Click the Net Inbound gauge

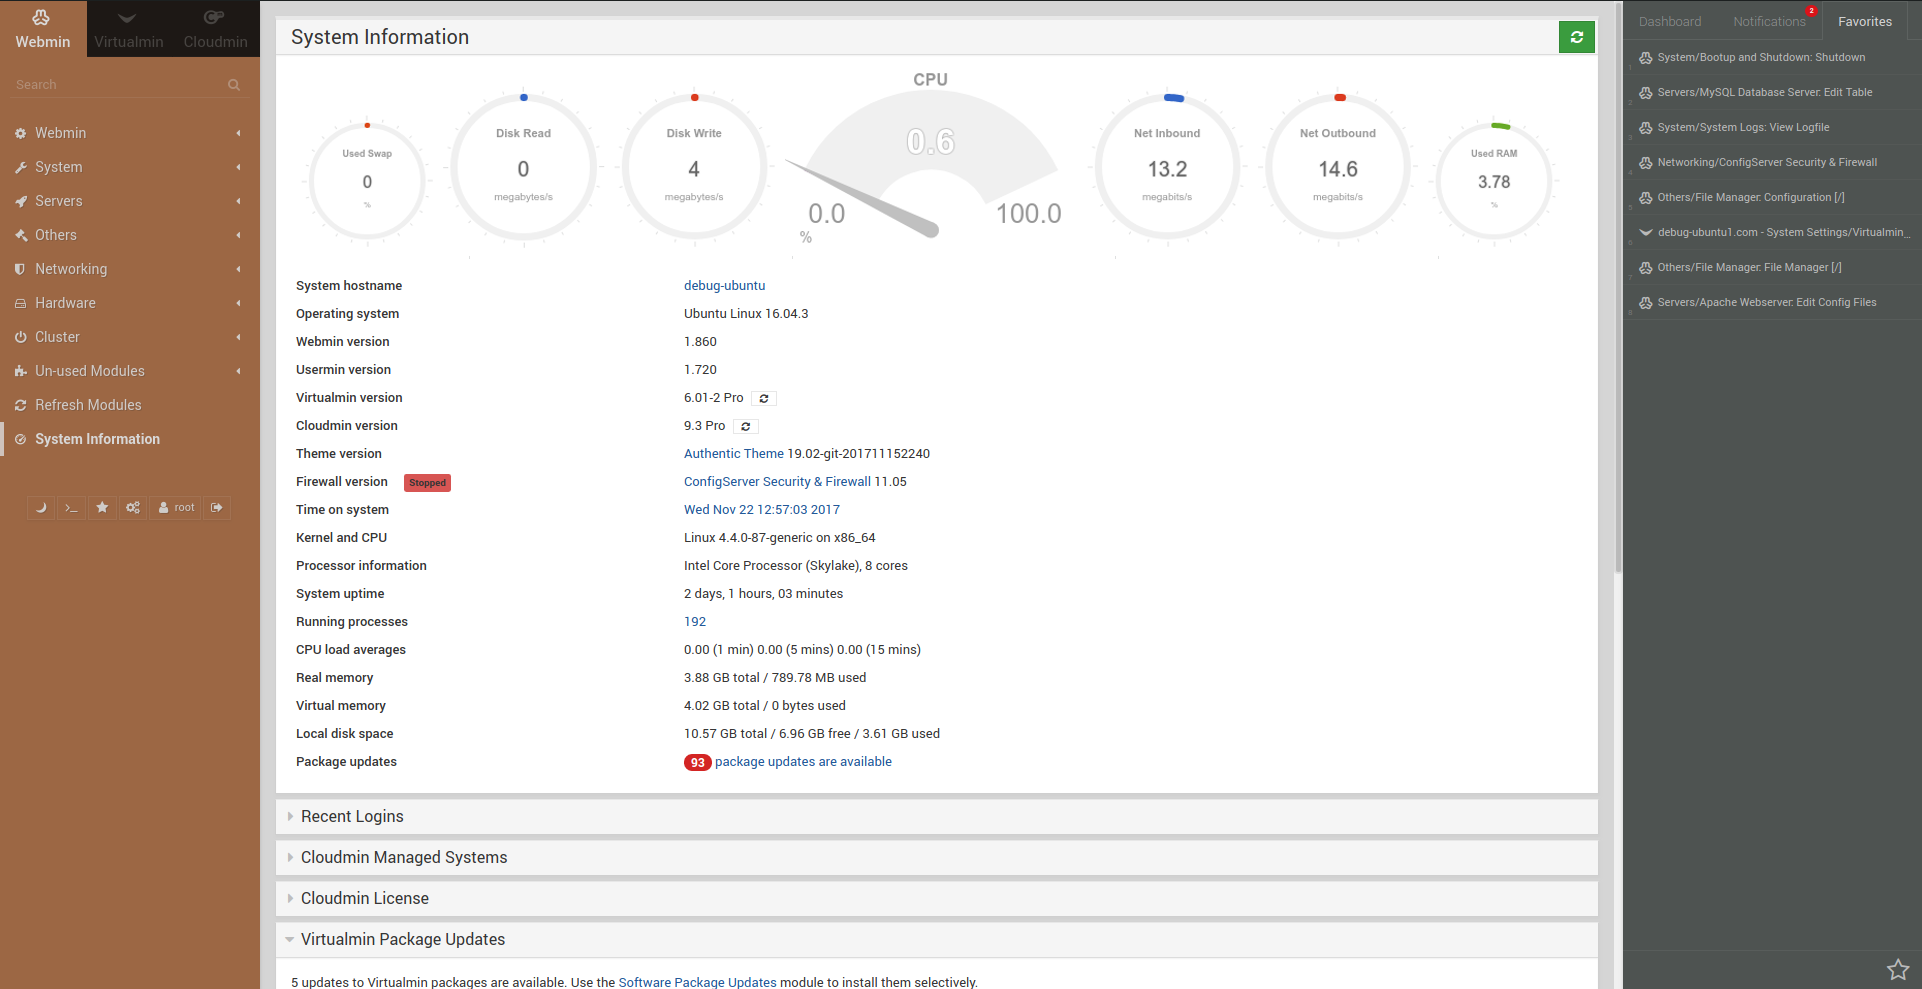coord(1167,168)
